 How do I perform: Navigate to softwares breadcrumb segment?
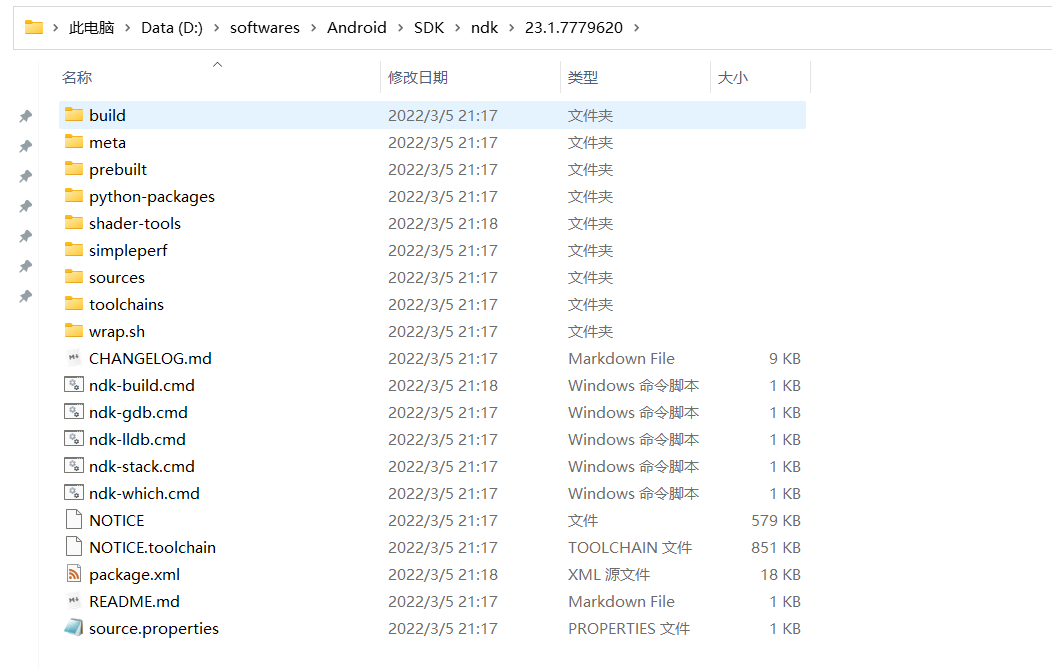(265, 28)
